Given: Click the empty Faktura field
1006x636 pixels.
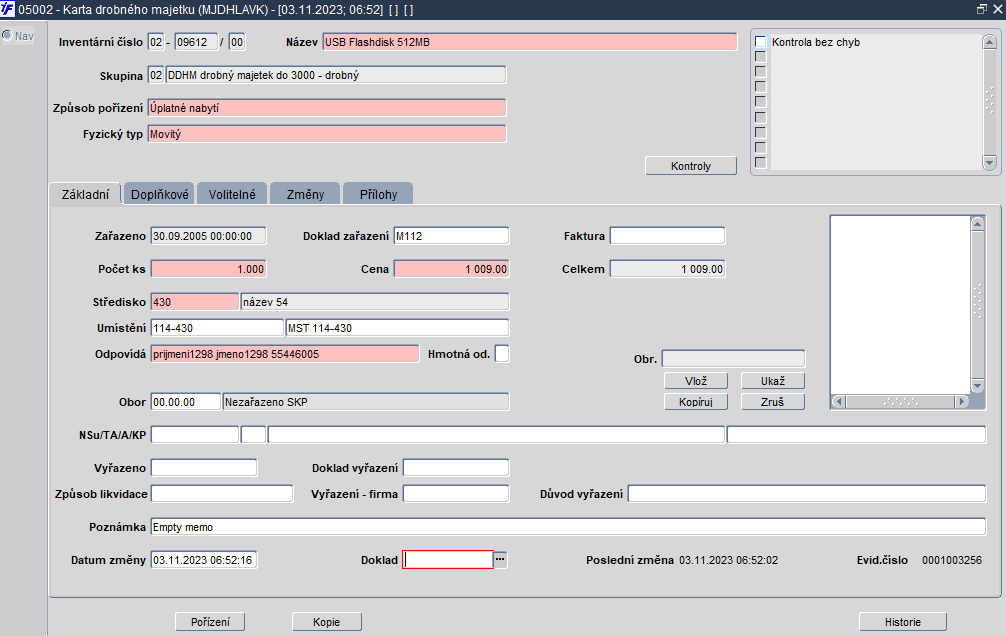Looking at the screenshot, I should click(668, 236).
